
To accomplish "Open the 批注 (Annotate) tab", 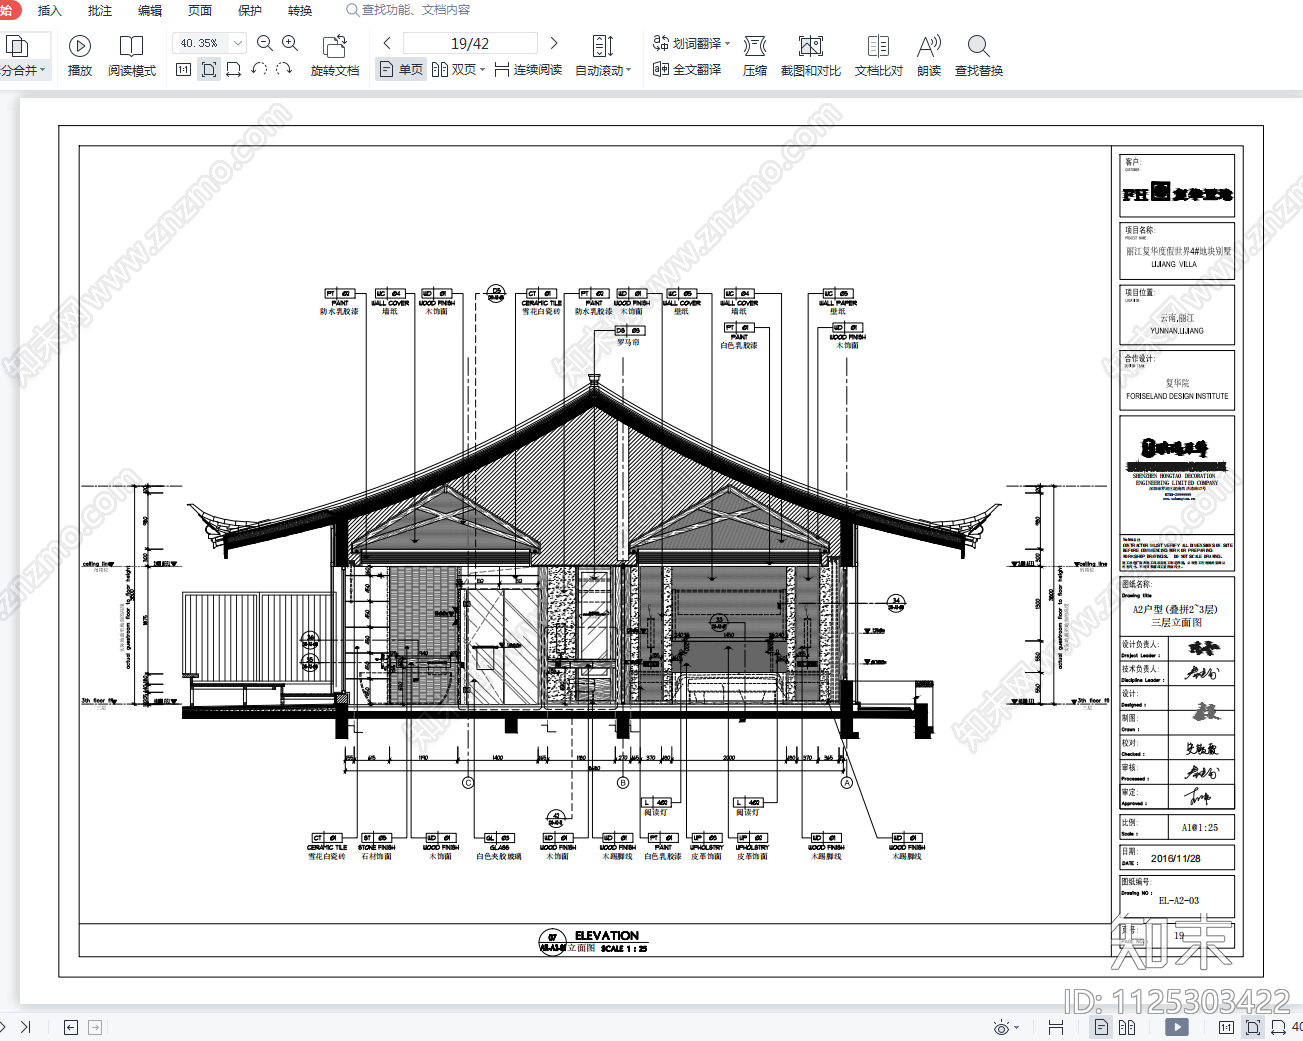I will tap(100, 10).
